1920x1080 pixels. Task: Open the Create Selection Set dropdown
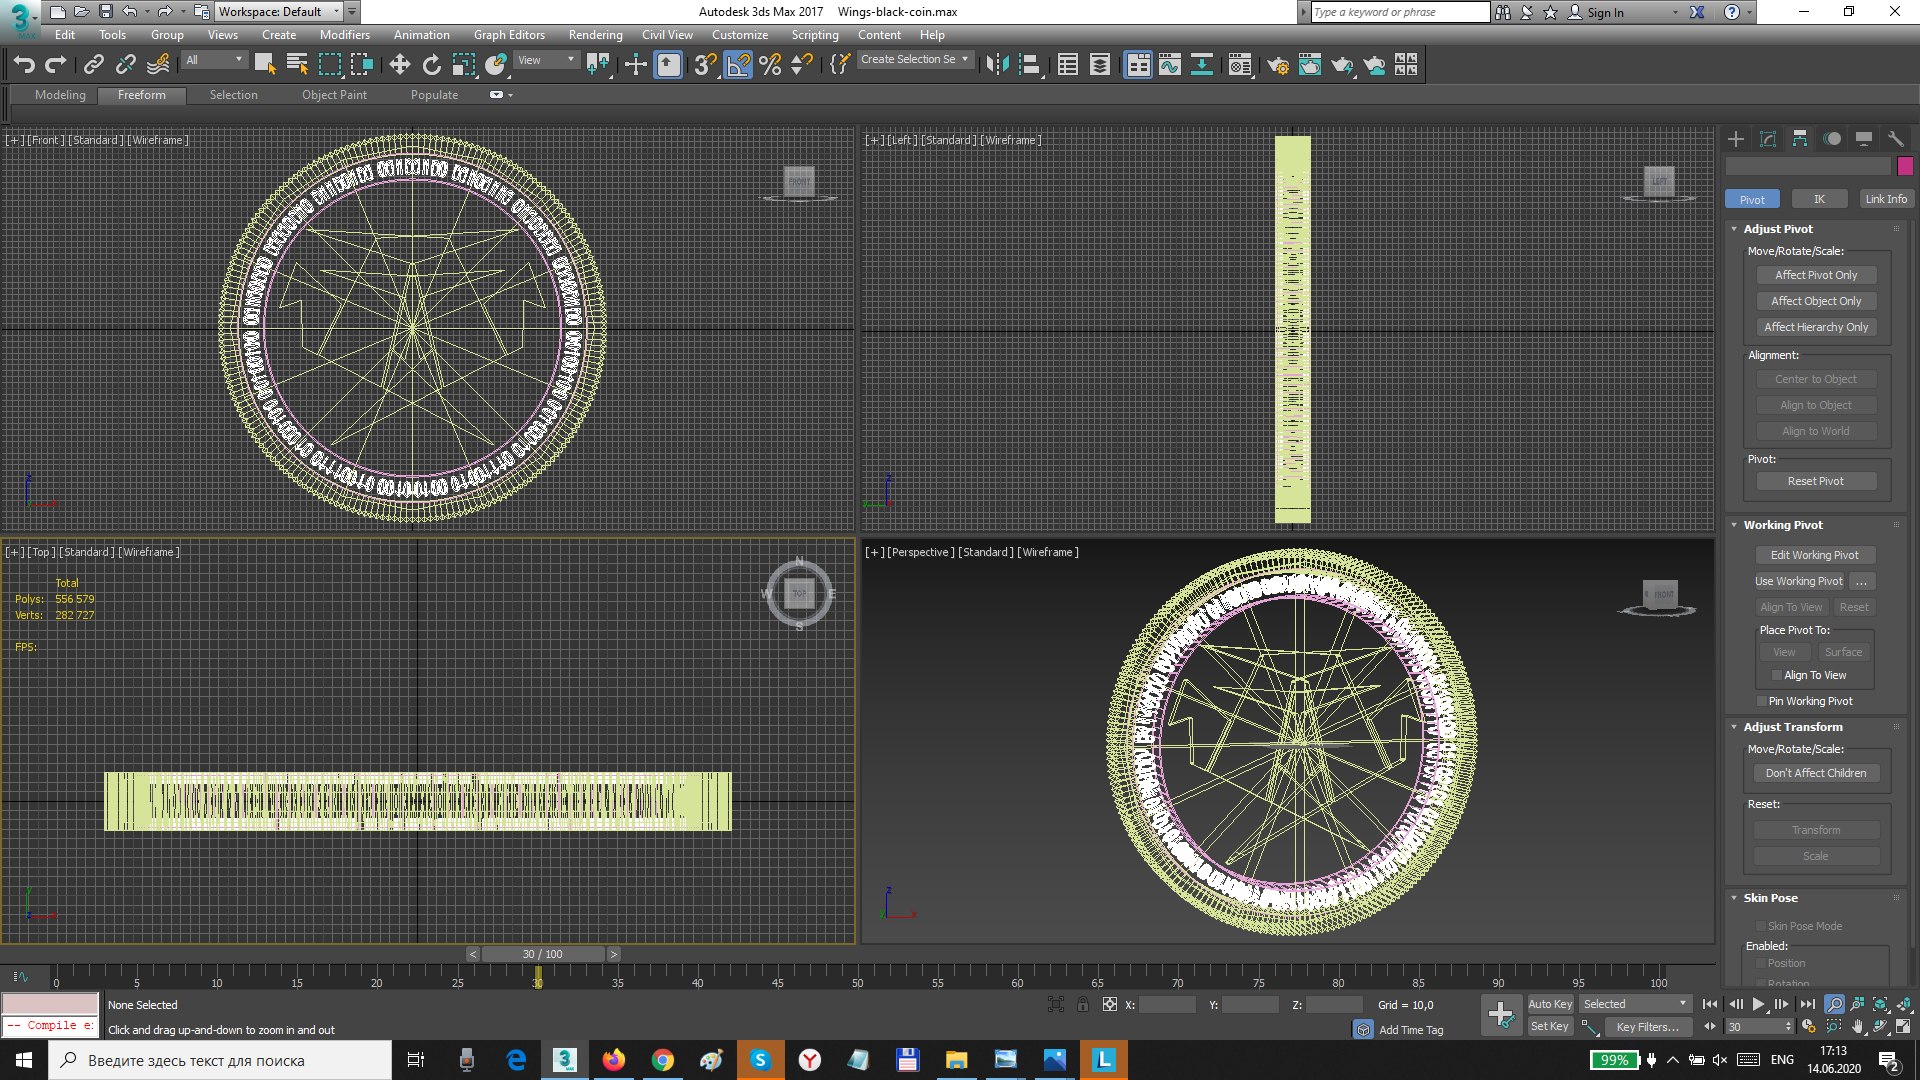pyautogui.click(x=915, y=60)
